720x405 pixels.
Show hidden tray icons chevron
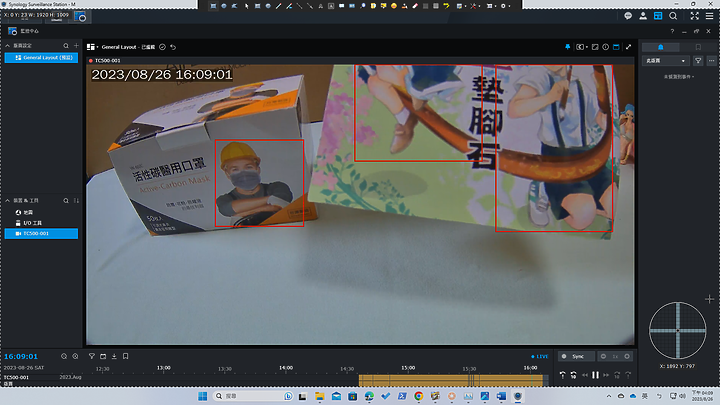(x=609, y=396)
